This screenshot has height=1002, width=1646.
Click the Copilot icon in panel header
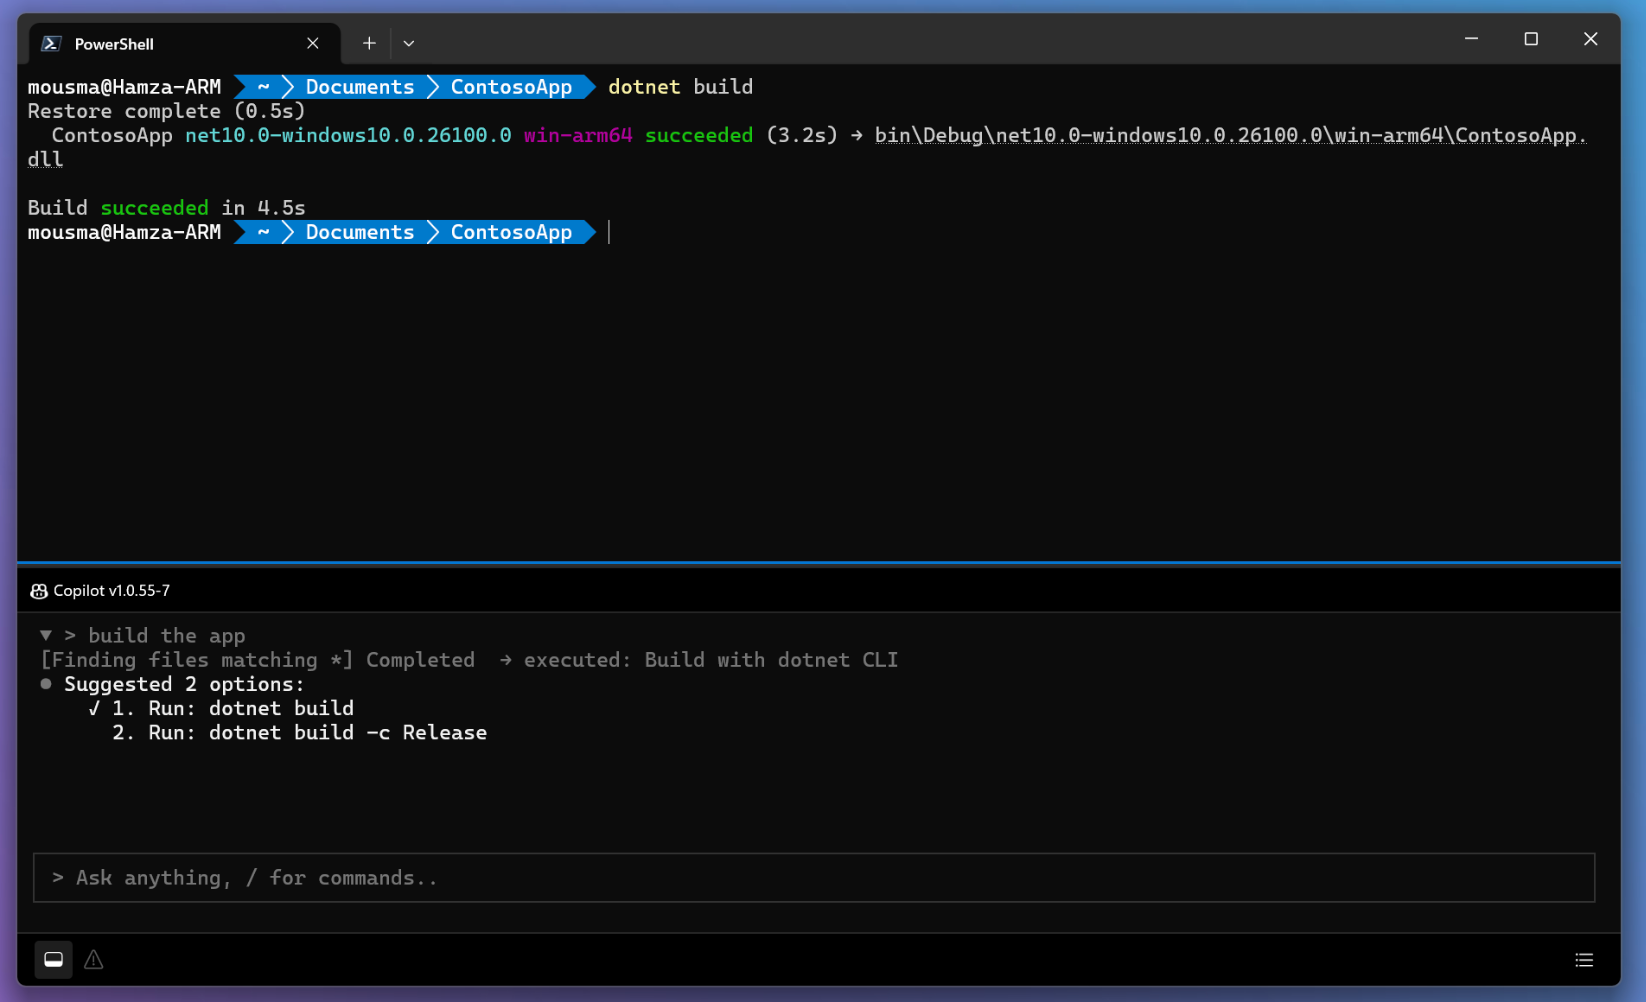click(39, 591)
